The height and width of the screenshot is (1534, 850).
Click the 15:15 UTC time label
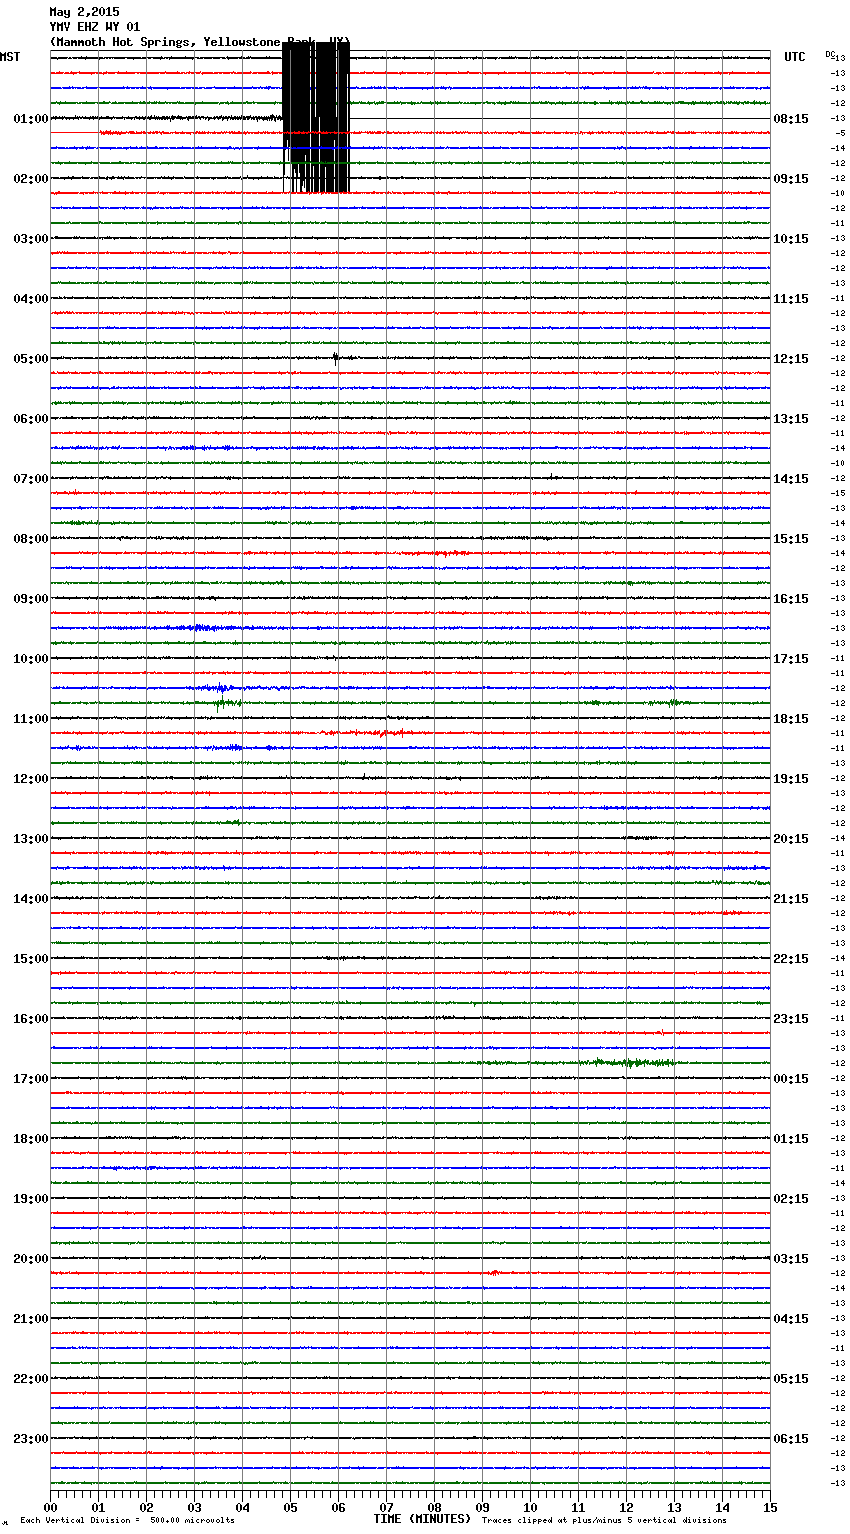pyautogui.click(x=791, y=539)
